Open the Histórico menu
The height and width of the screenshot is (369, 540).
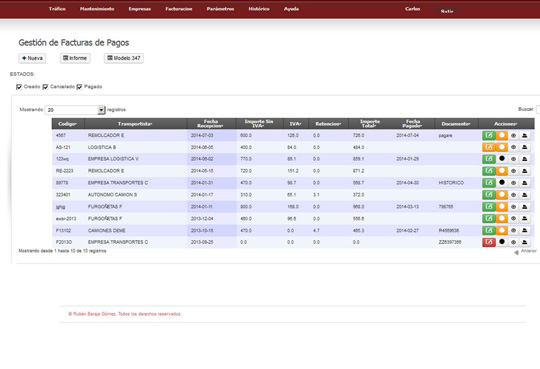click(259, 9)
